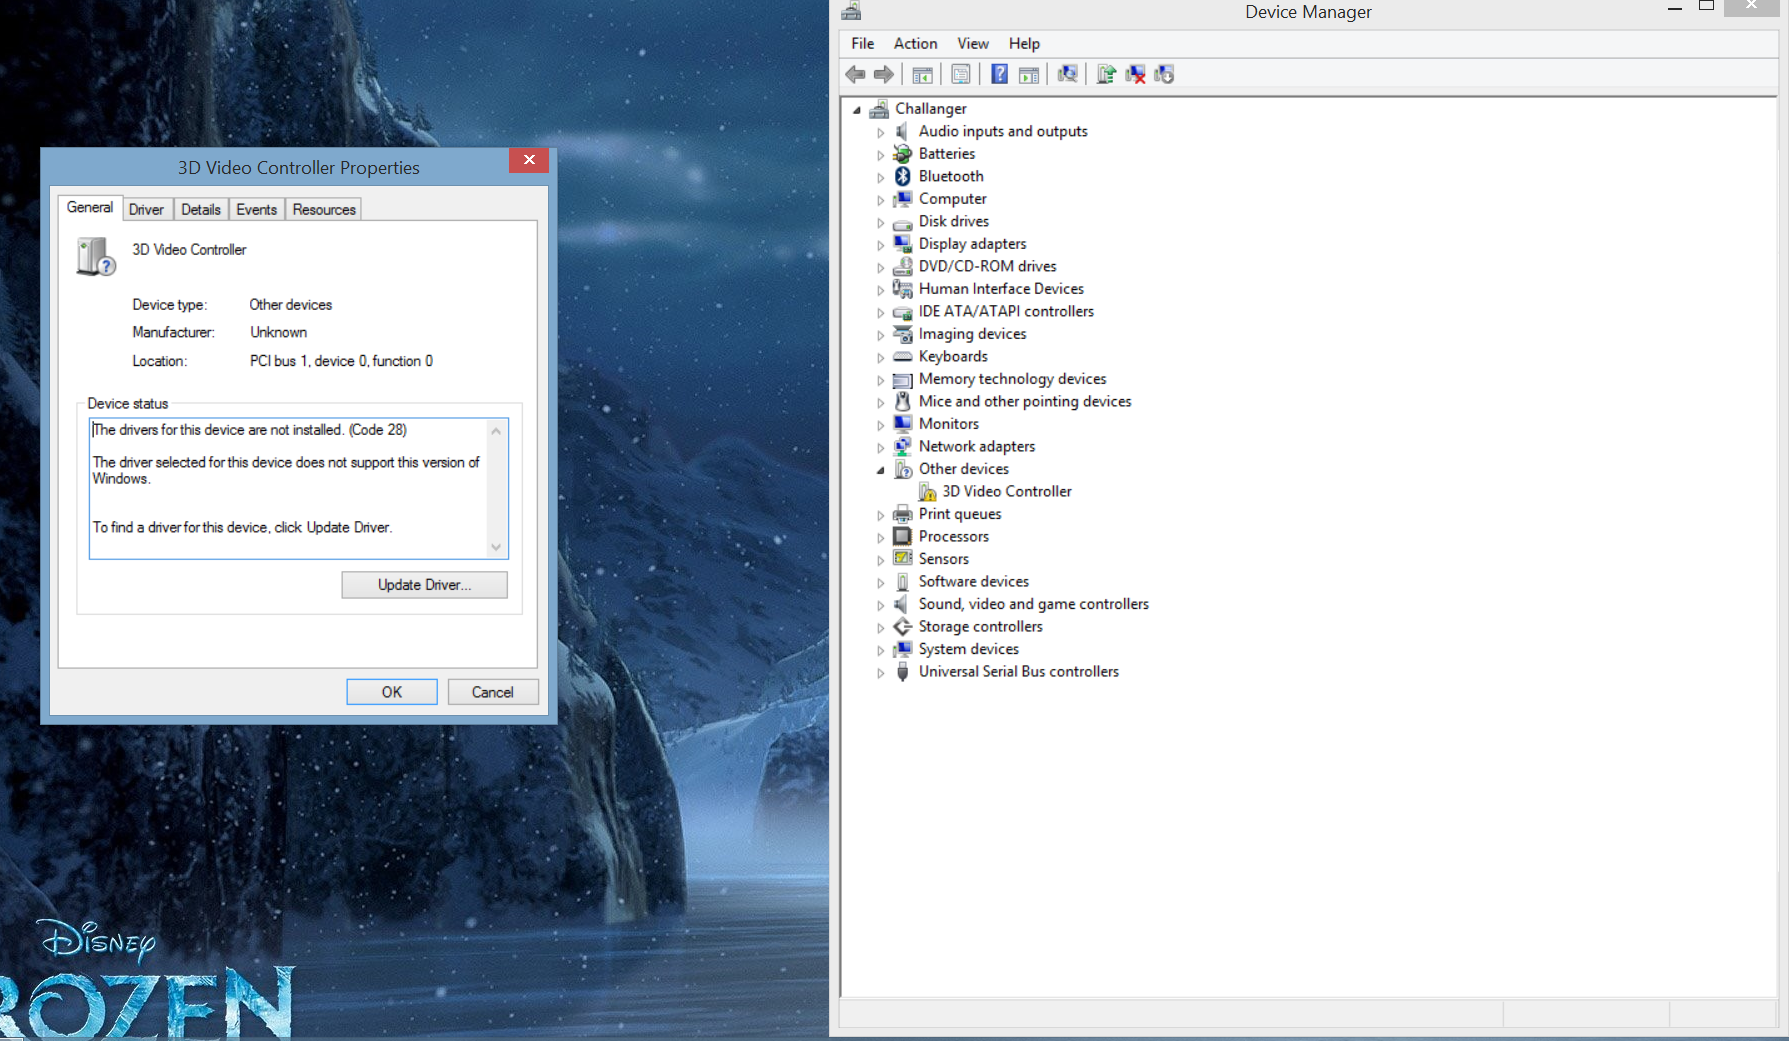Click OK in the Properties dialog
This screenshot has width=1789, height=1041.
392,692
